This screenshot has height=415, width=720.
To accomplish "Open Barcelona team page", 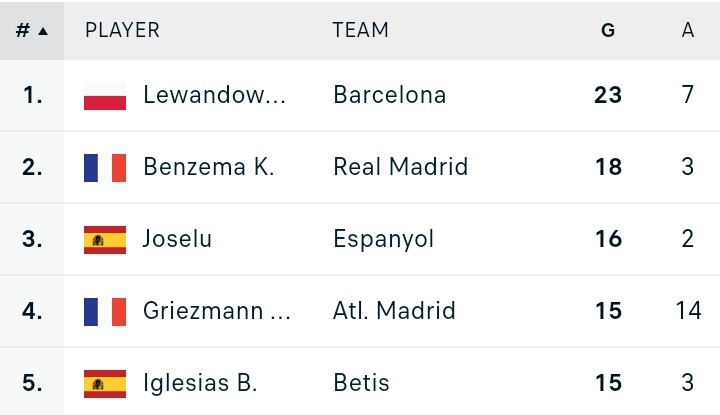I will pyautogui.click(x=390, y=95).
